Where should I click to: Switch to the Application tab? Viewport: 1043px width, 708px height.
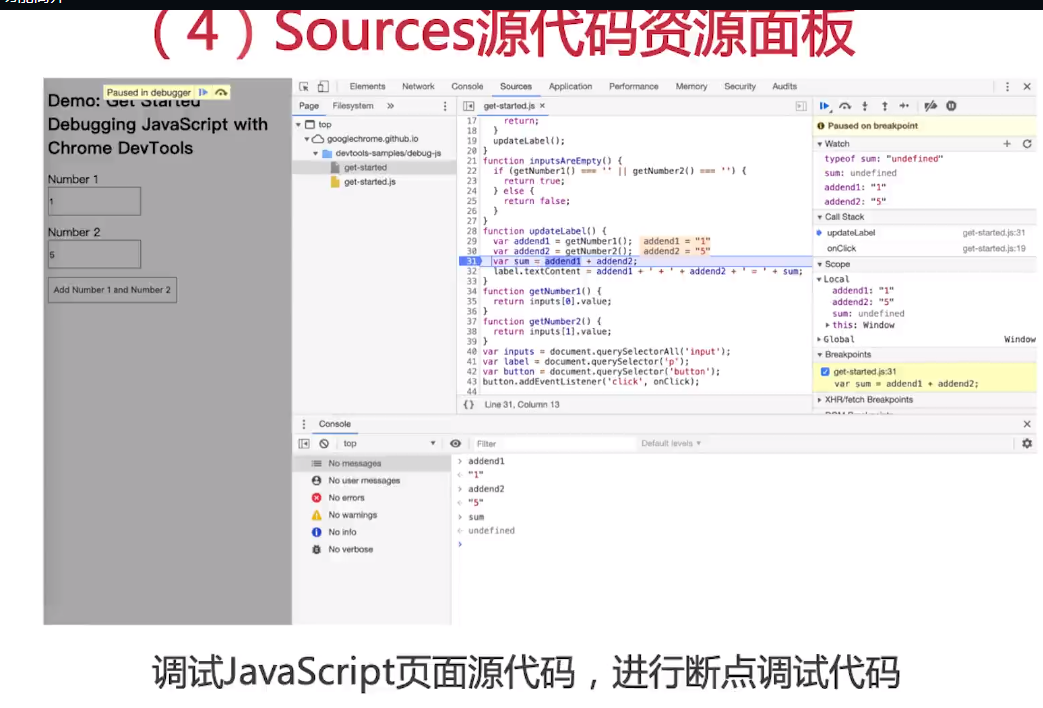pos(570,87)
